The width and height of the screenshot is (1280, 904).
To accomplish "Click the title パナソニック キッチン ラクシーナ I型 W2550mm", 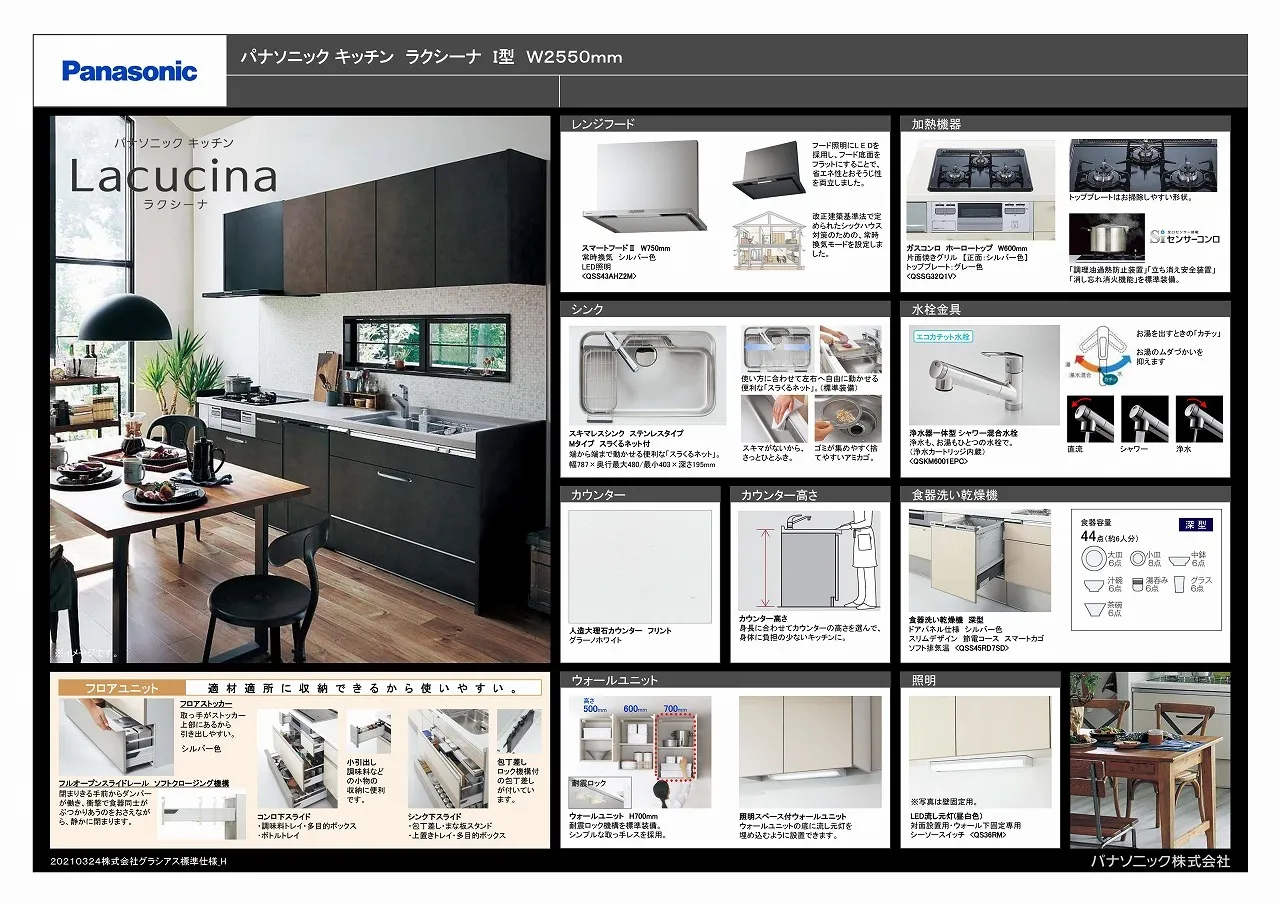I will (431, 57).
